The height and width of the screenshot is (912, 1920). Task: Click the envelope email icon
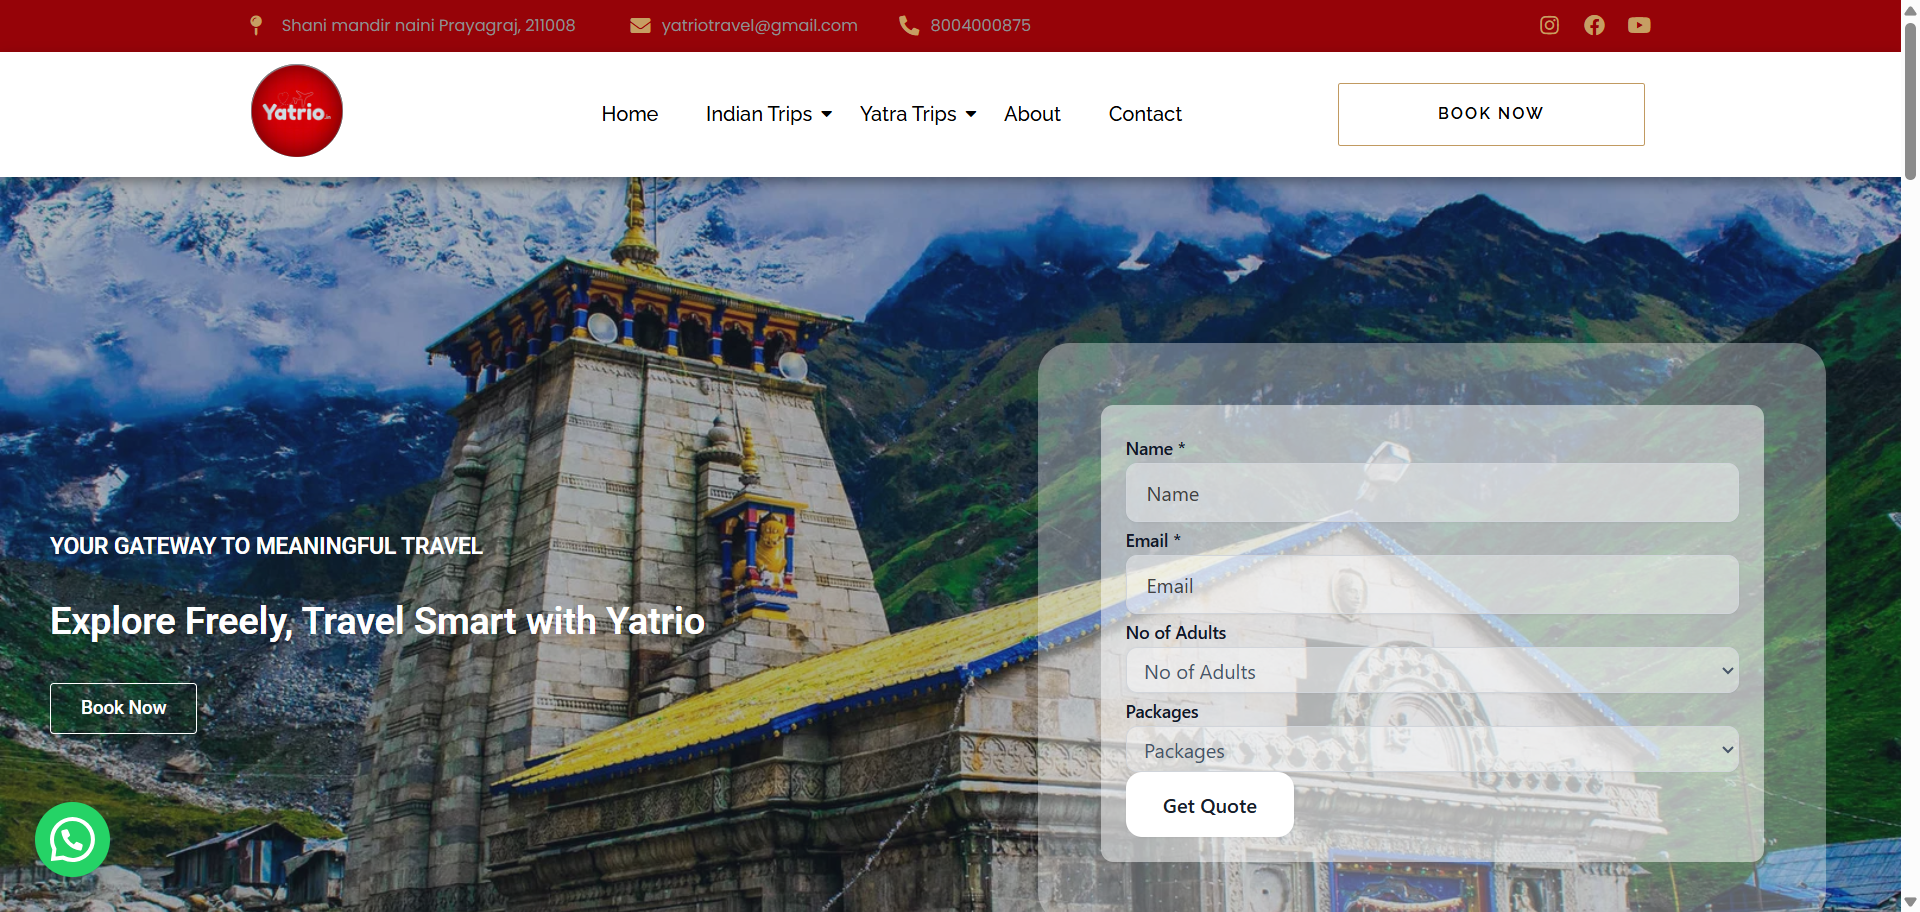640,25
